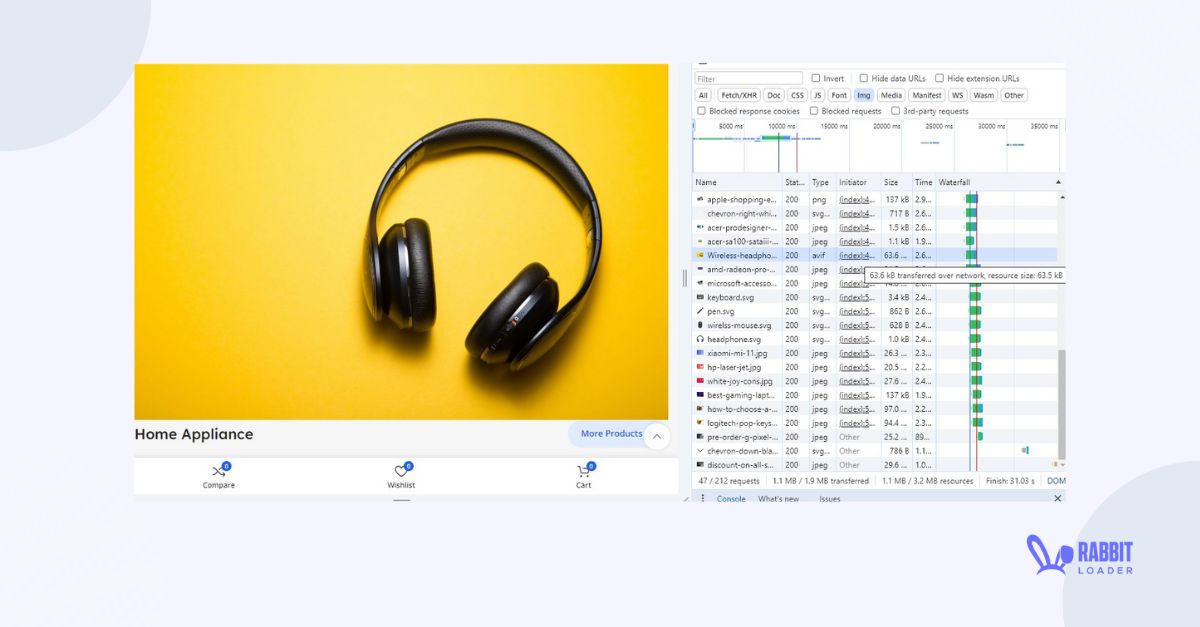Sort by the Waterfall column arrow
Image resolution: width=1200 pixels, height=627 pixels.
pyautogui.click(x=1058, y=182)
